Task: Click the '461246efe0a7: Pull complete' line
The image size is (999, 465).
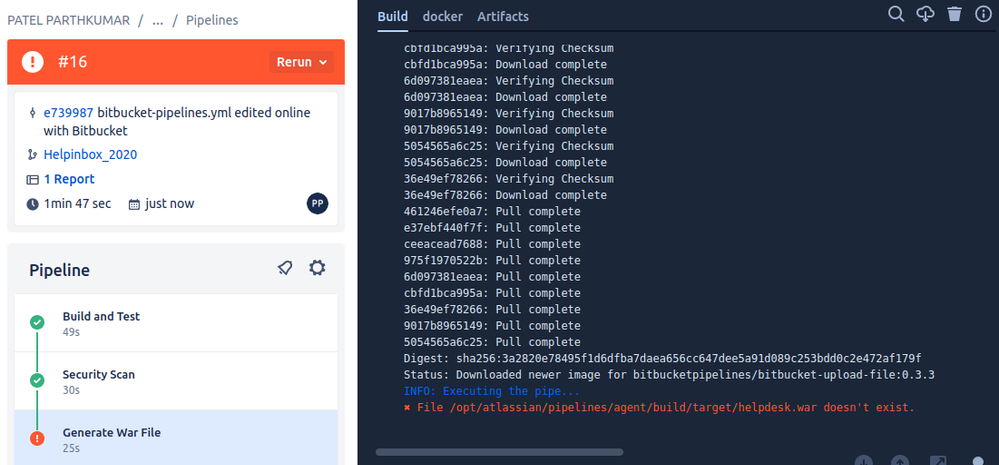Action: 492,211
